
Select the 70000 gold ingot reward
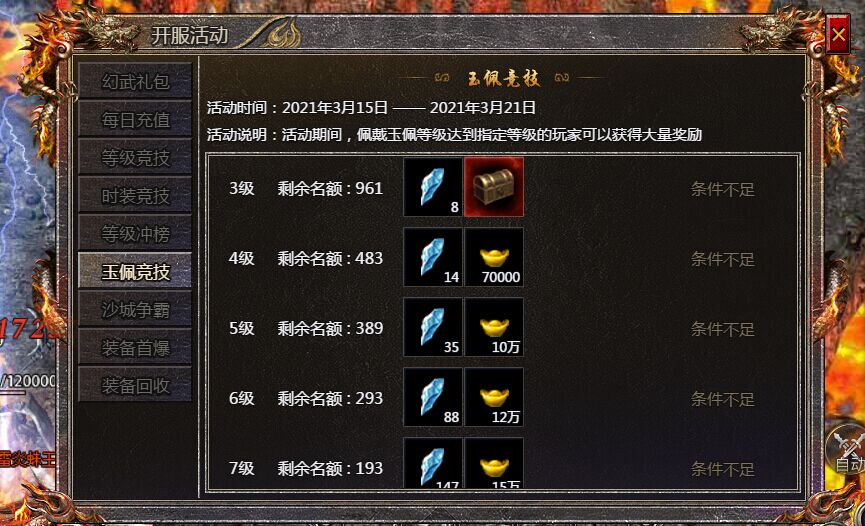point(494,257)
